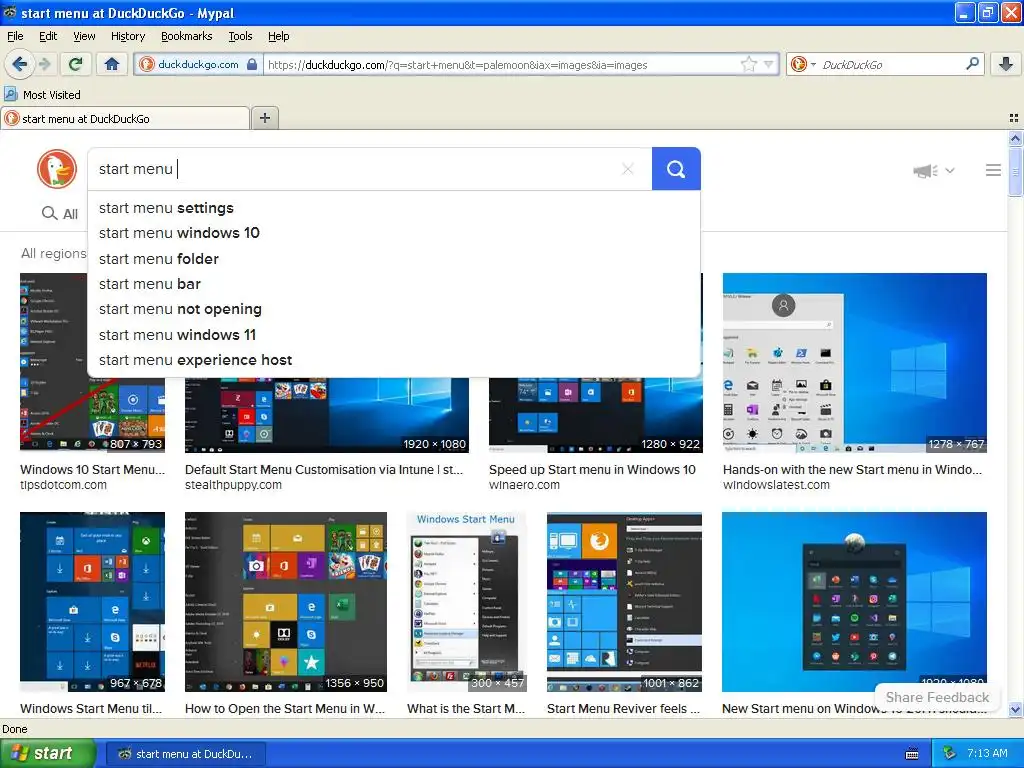Open the Tools menu
The height and width of the screenshot is (768, 1024).
(x=240, y=36)
